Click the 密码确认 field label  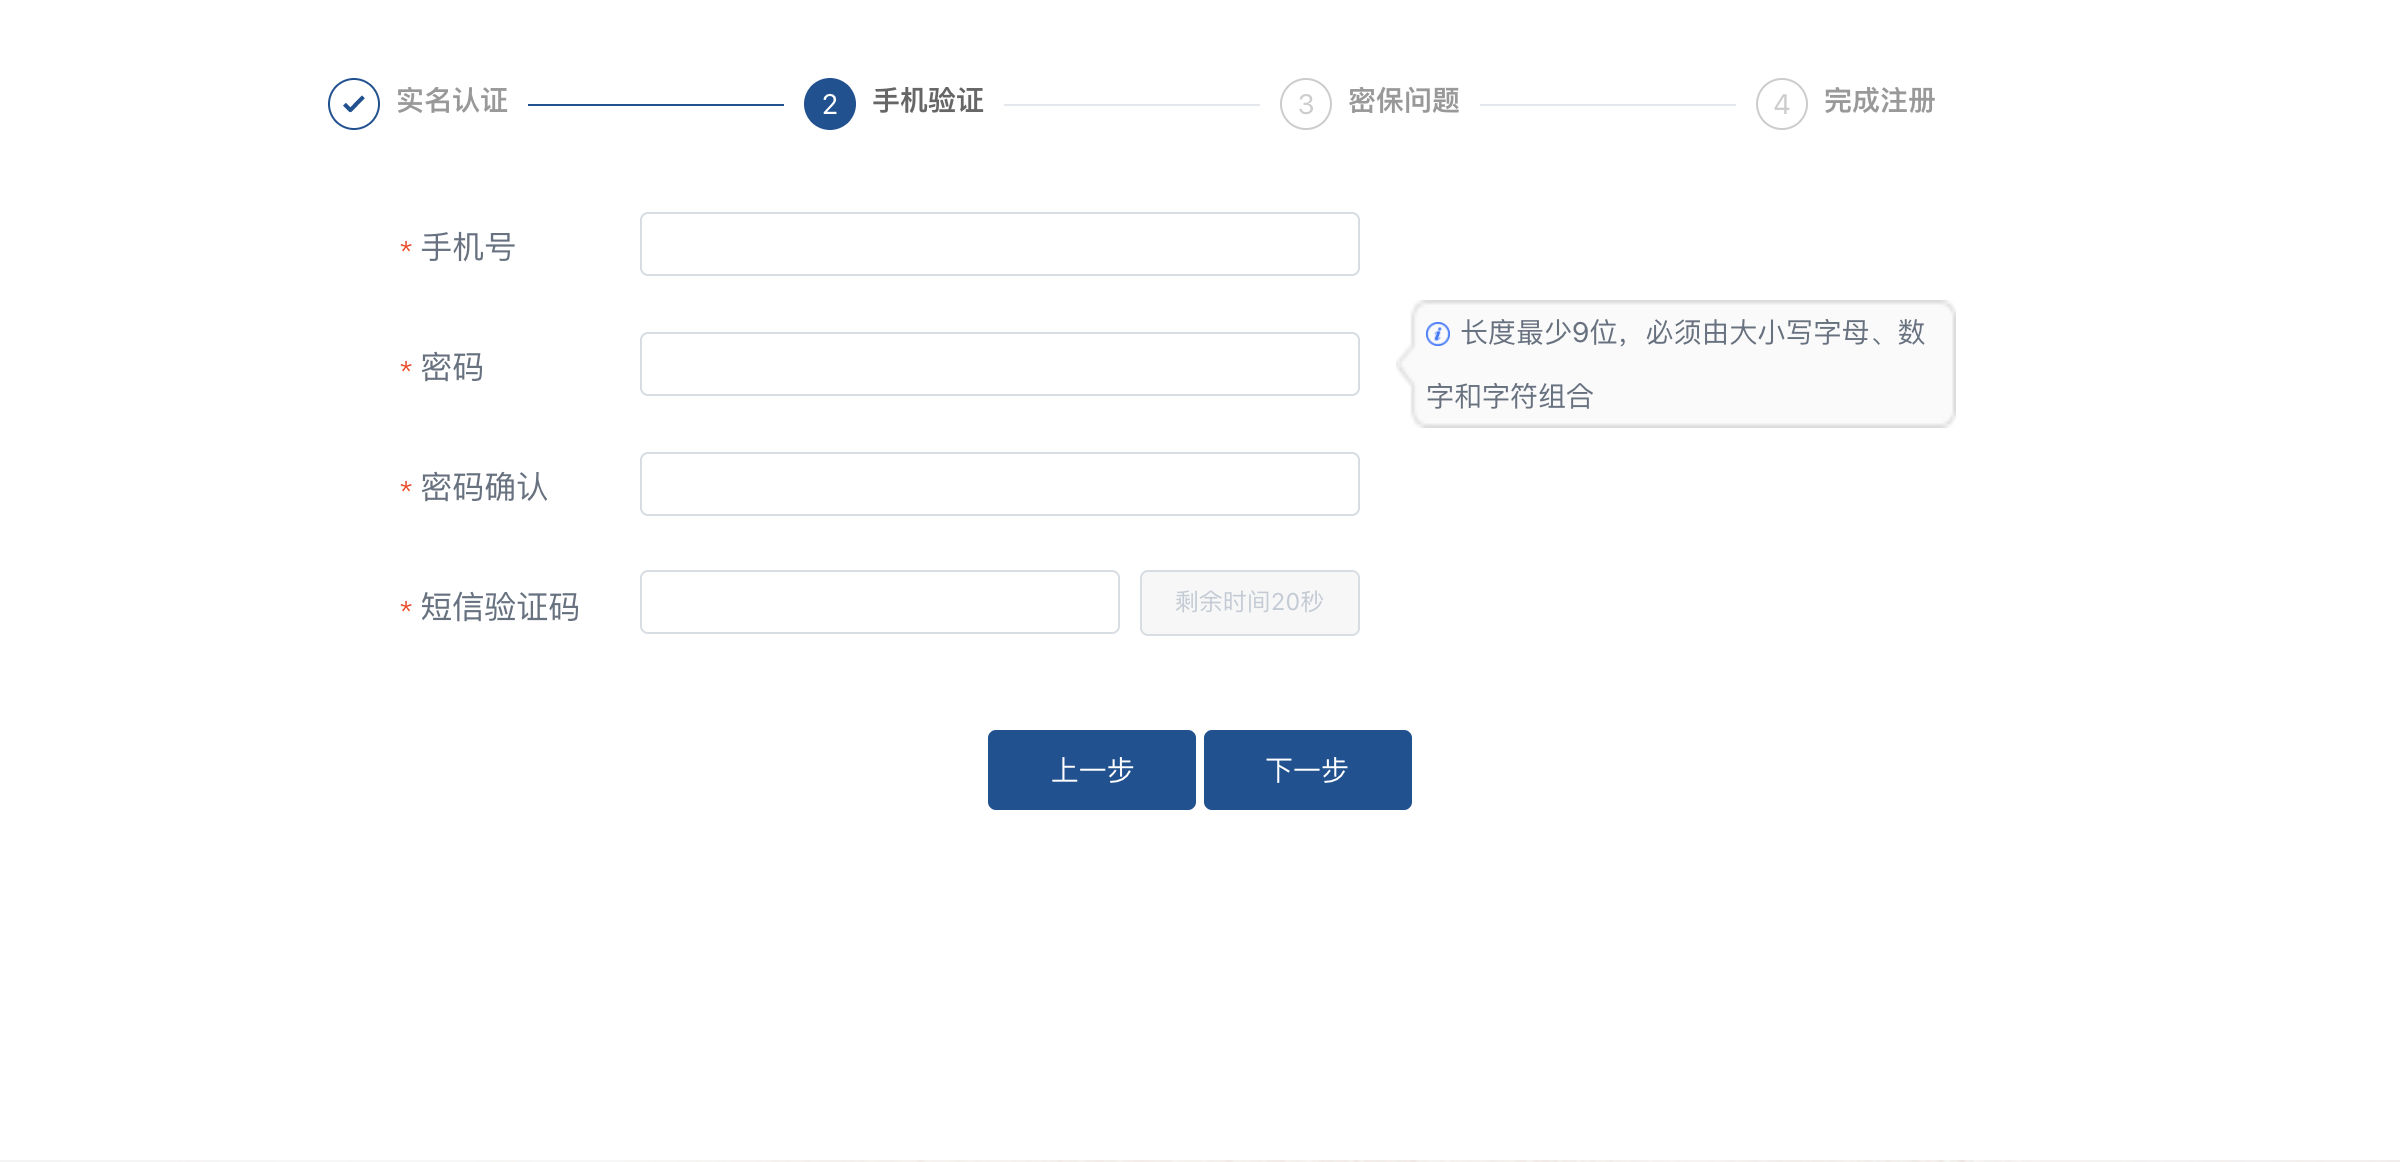click(484, 487)
